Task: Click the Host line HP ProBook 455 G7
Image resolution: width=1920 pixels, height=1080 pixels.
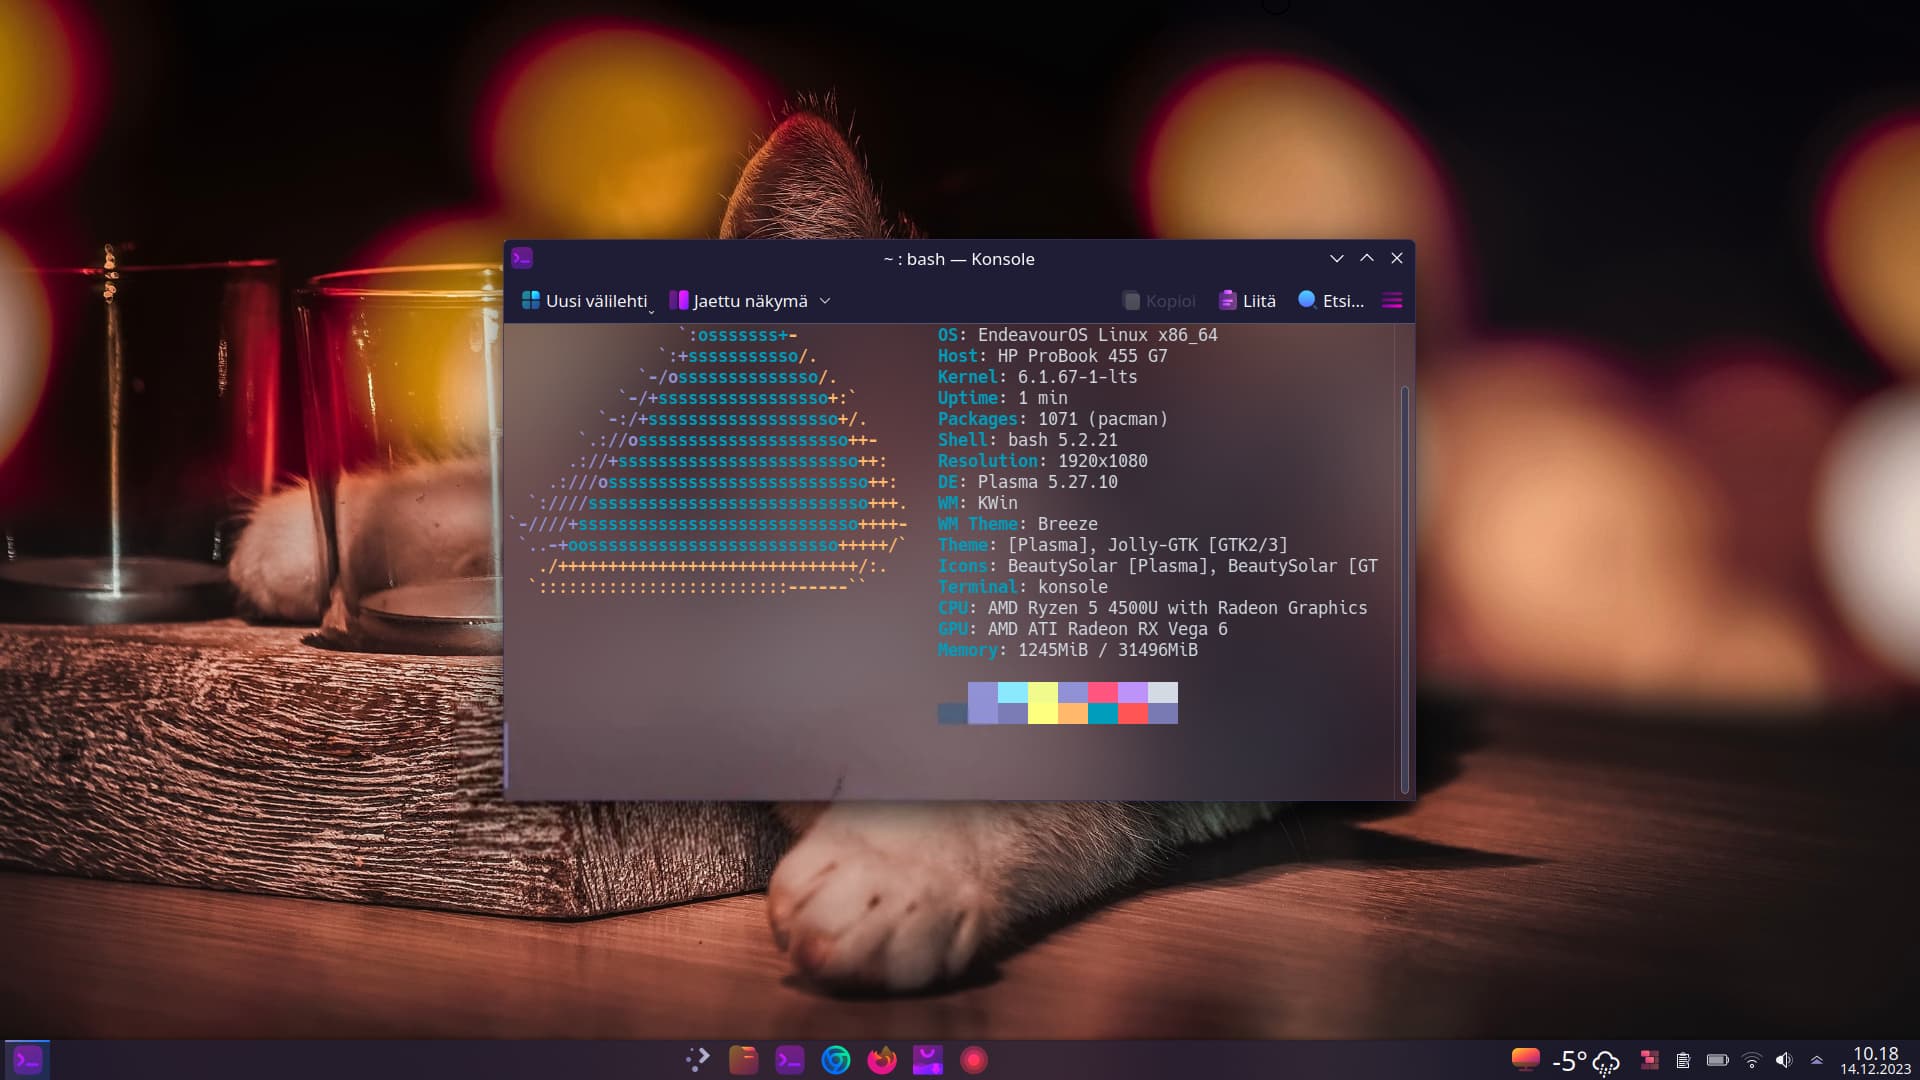Action: click(1053, 356)
